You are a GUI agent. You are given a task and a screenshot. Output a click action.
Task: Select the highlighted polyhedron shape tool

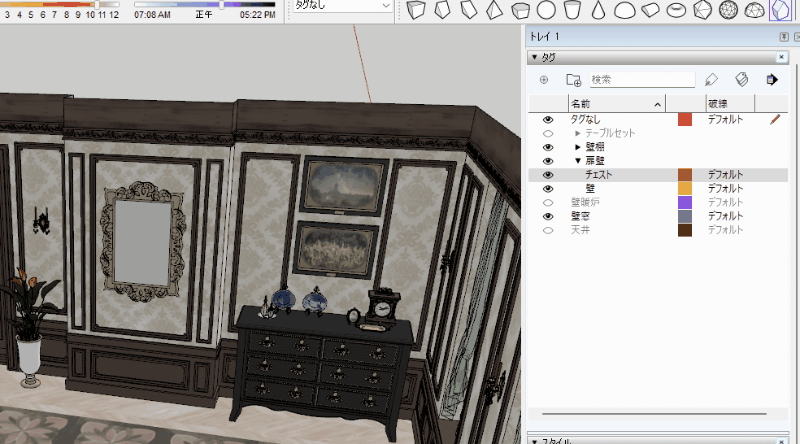(x=780, y=10)
